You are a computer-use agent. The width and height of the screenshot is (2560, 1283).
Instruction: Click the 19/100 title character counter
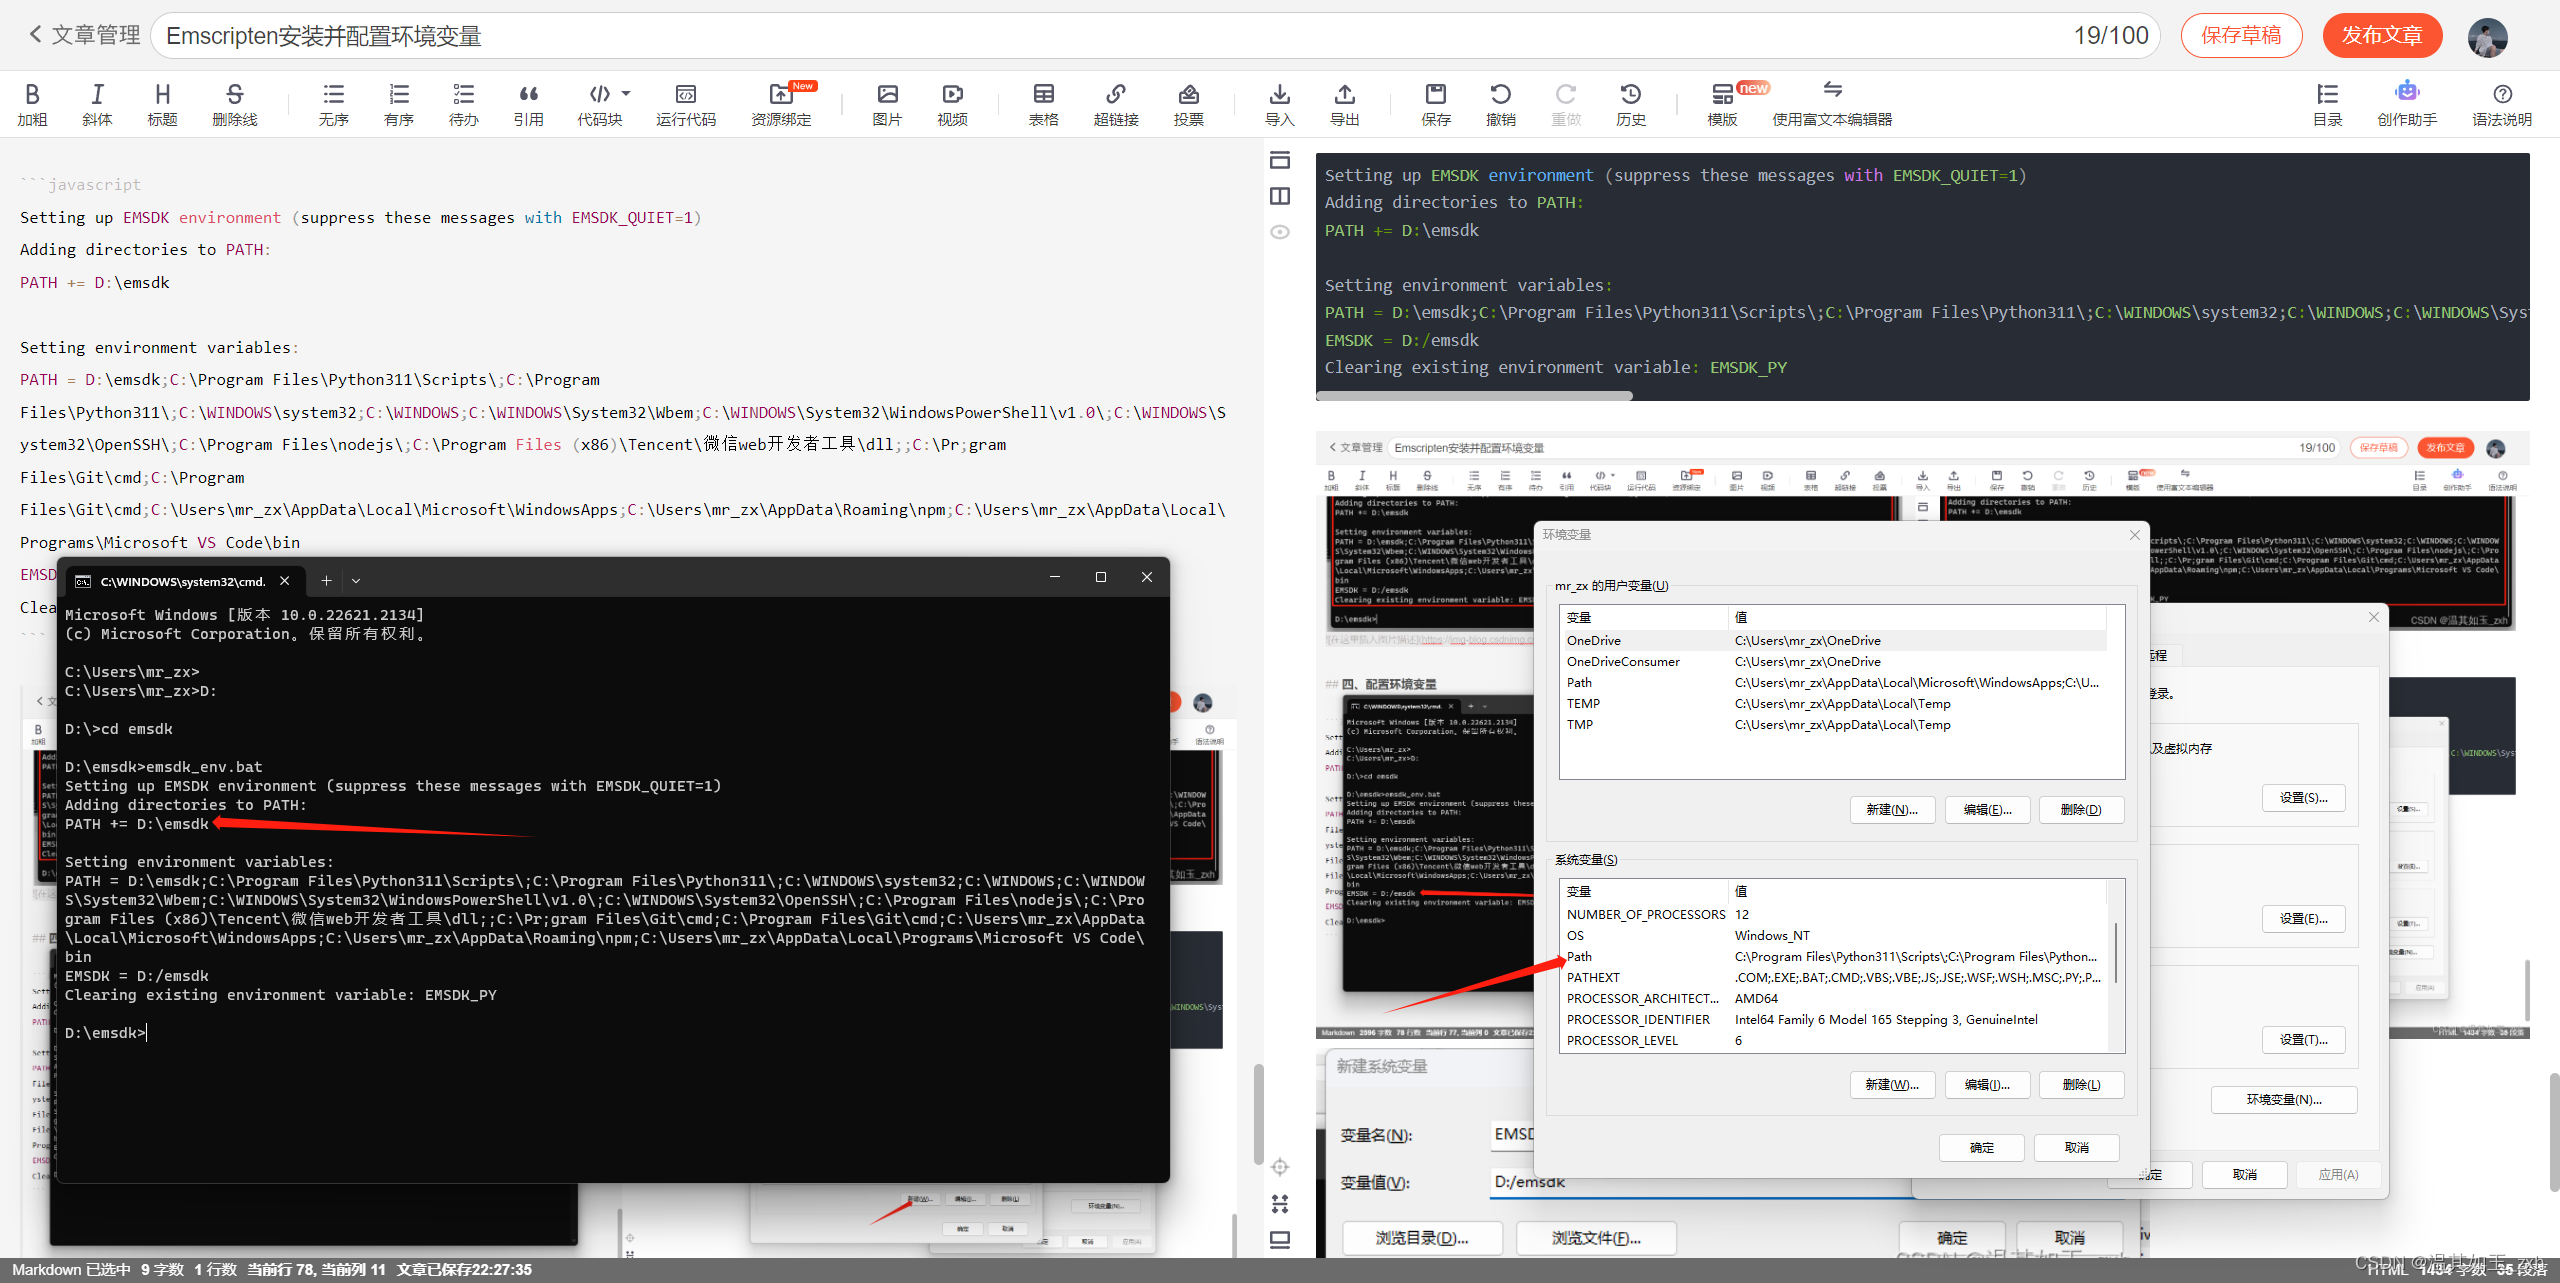2111,36
